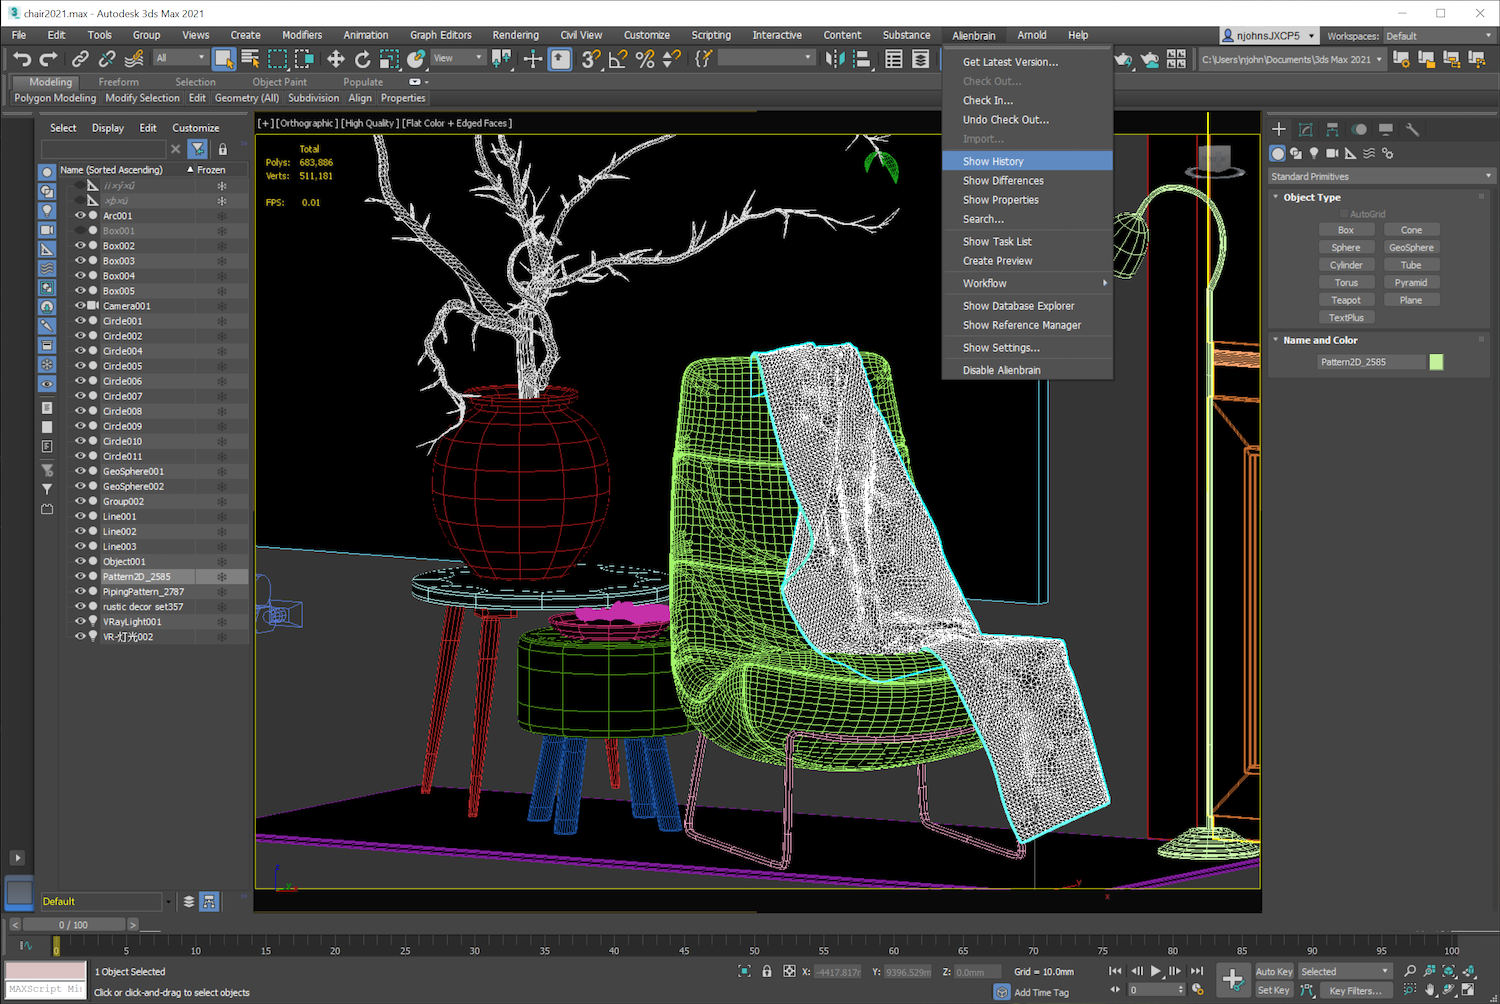Switch to Lights category in Create panel
Image resolution: width=1500 pixels, height=1004 pixels.
(1314, 153)
